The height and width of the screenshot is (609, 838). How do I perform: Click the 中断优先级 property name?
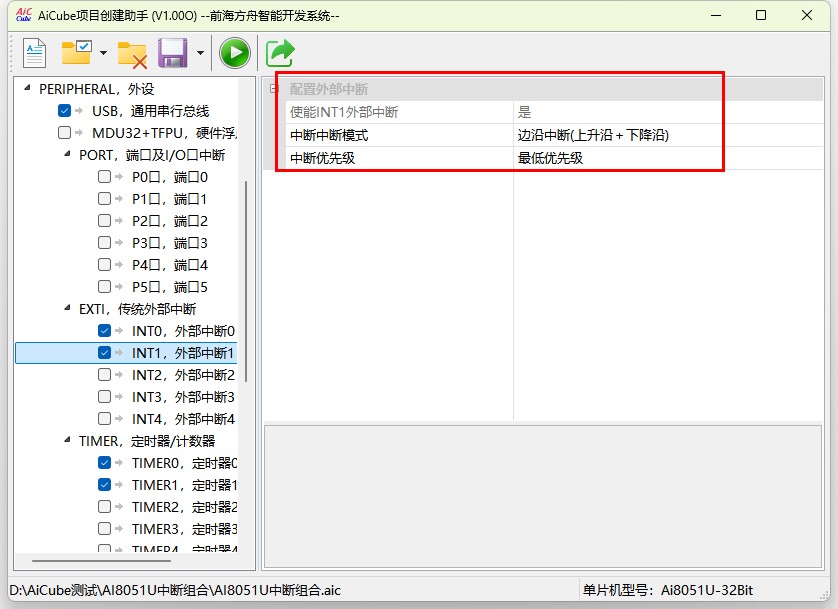point(322,158)
